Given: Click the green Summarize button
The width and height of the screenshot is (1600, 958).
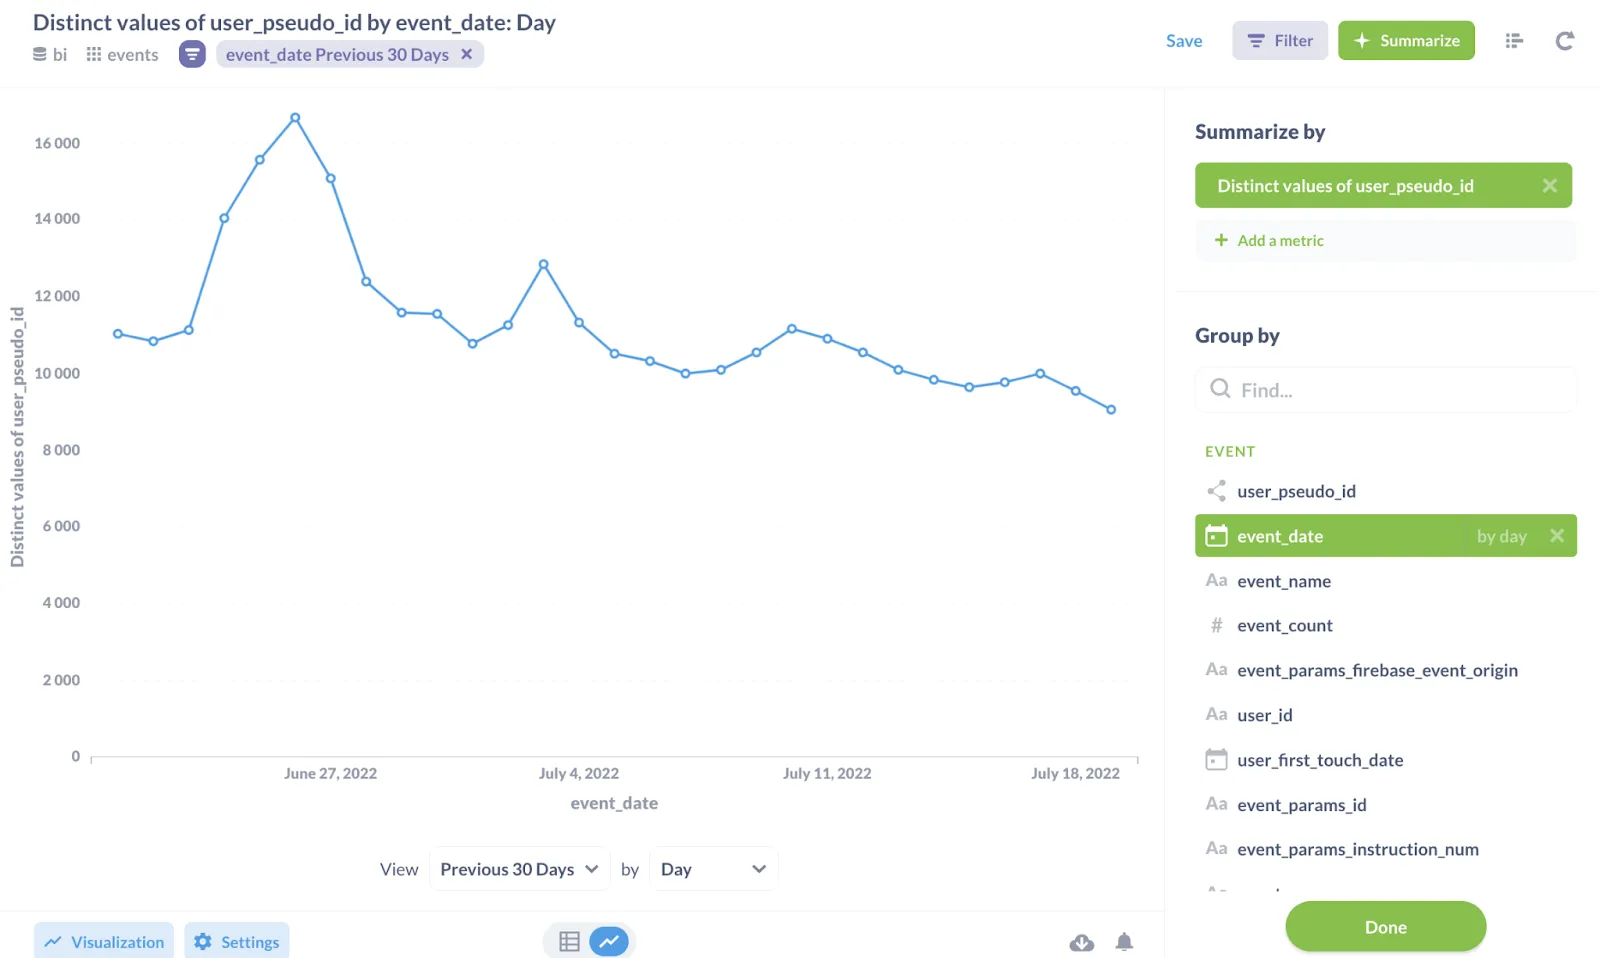Looking at the screenshot, I should pos(1406,40).
